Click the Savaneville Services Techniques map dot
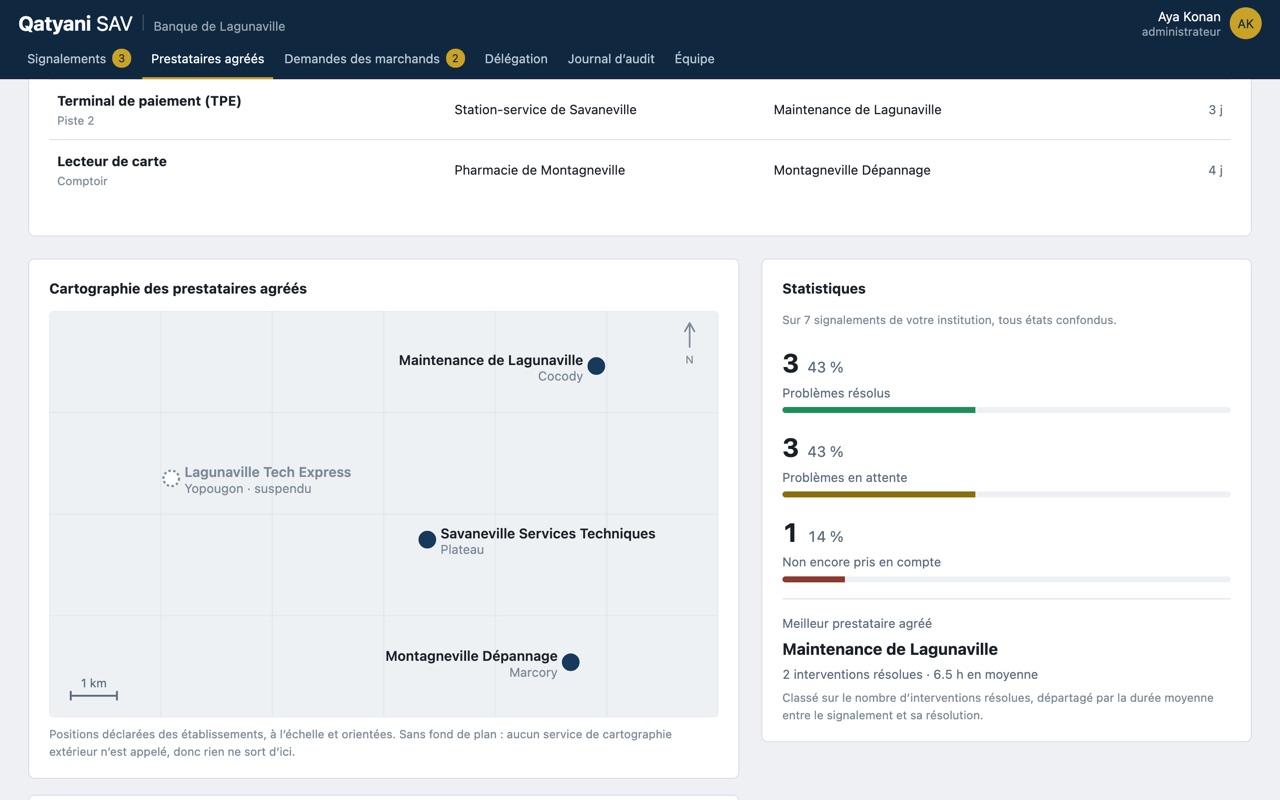1280x800 pixels. [x=427, y=540]
